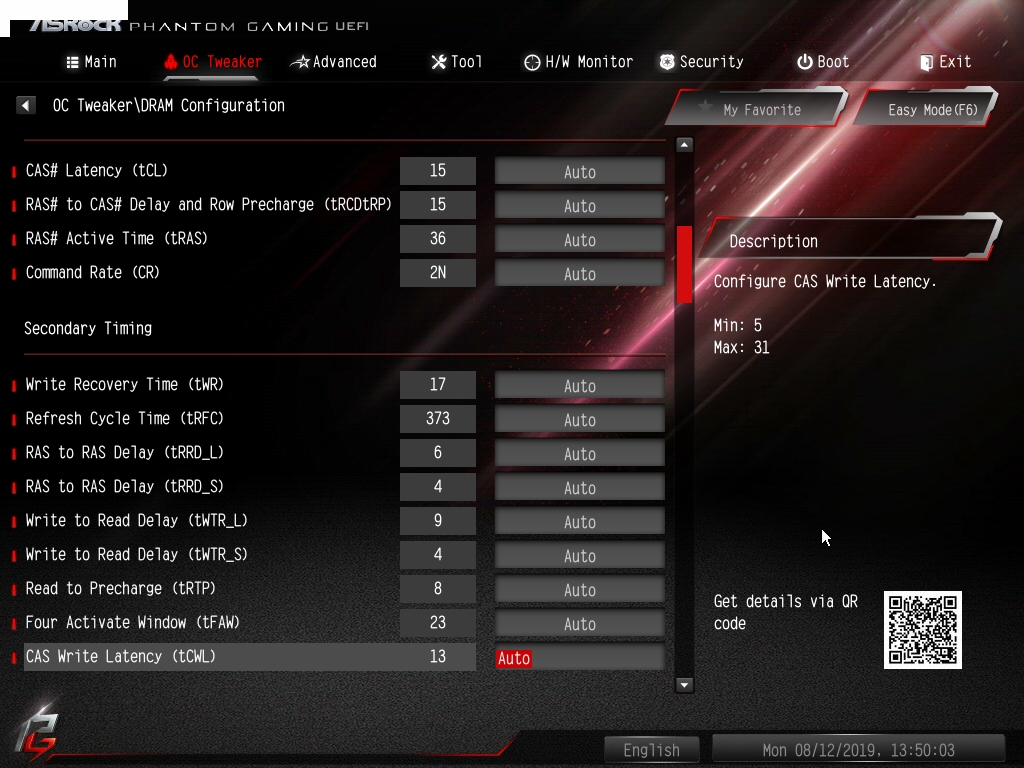Select RAS to RAS Delay (tRRD_L) label
Viewport: 1024px width, 768px height.
coord(124,453)
